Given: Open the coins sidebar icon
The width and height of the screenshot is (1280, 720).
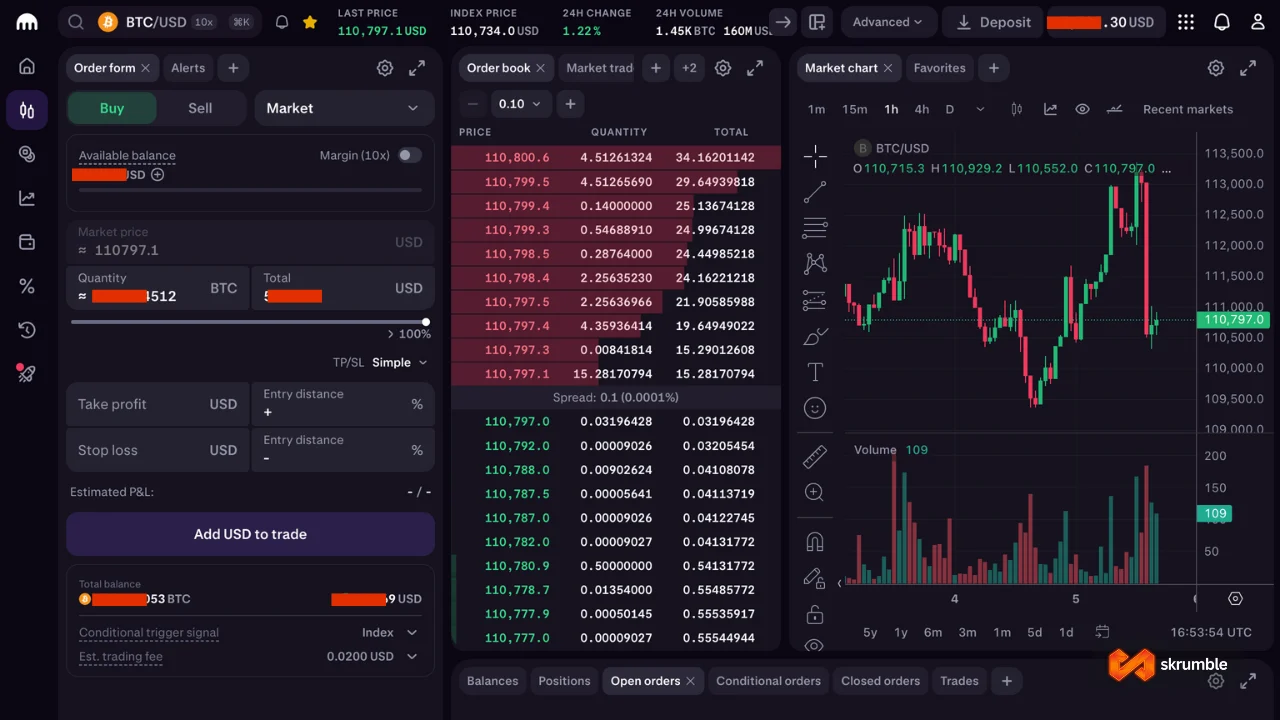Looking at the screenshot, I should click(x=27, y=154).
